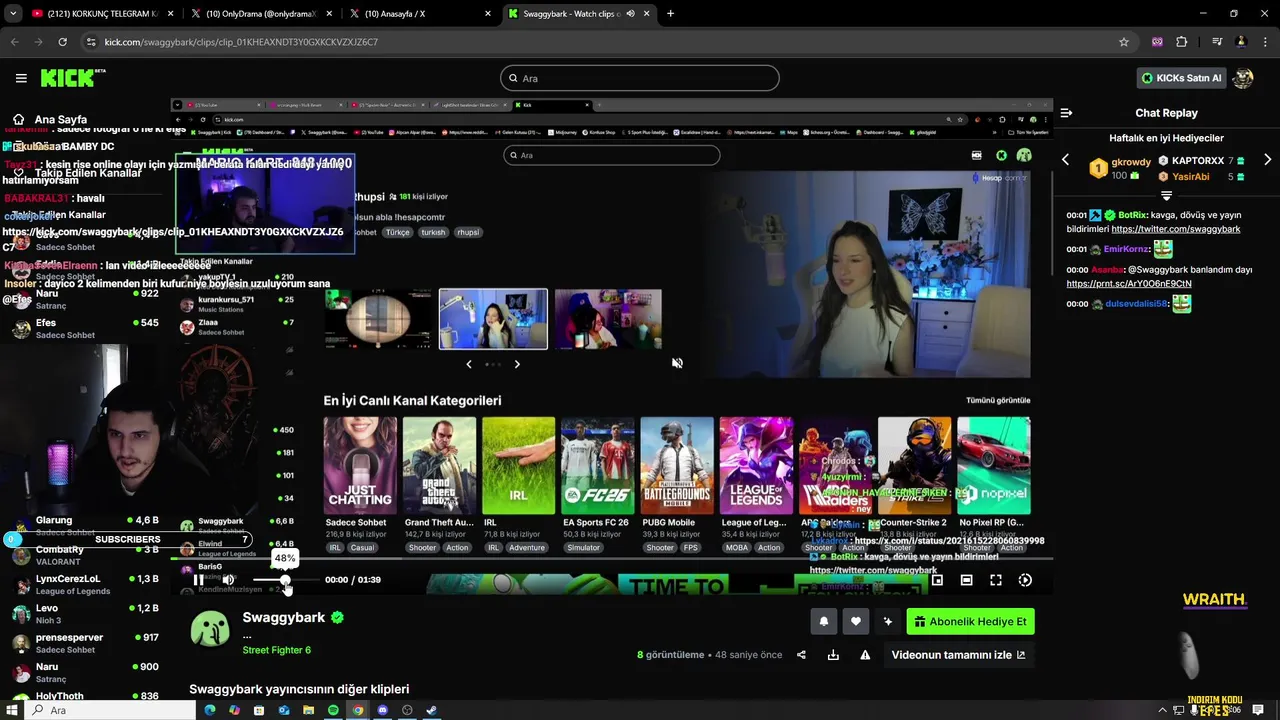The image size is (1280, 720).
Task: Enable notifications bell for Swaggybark
Action: tap(823, 621)
